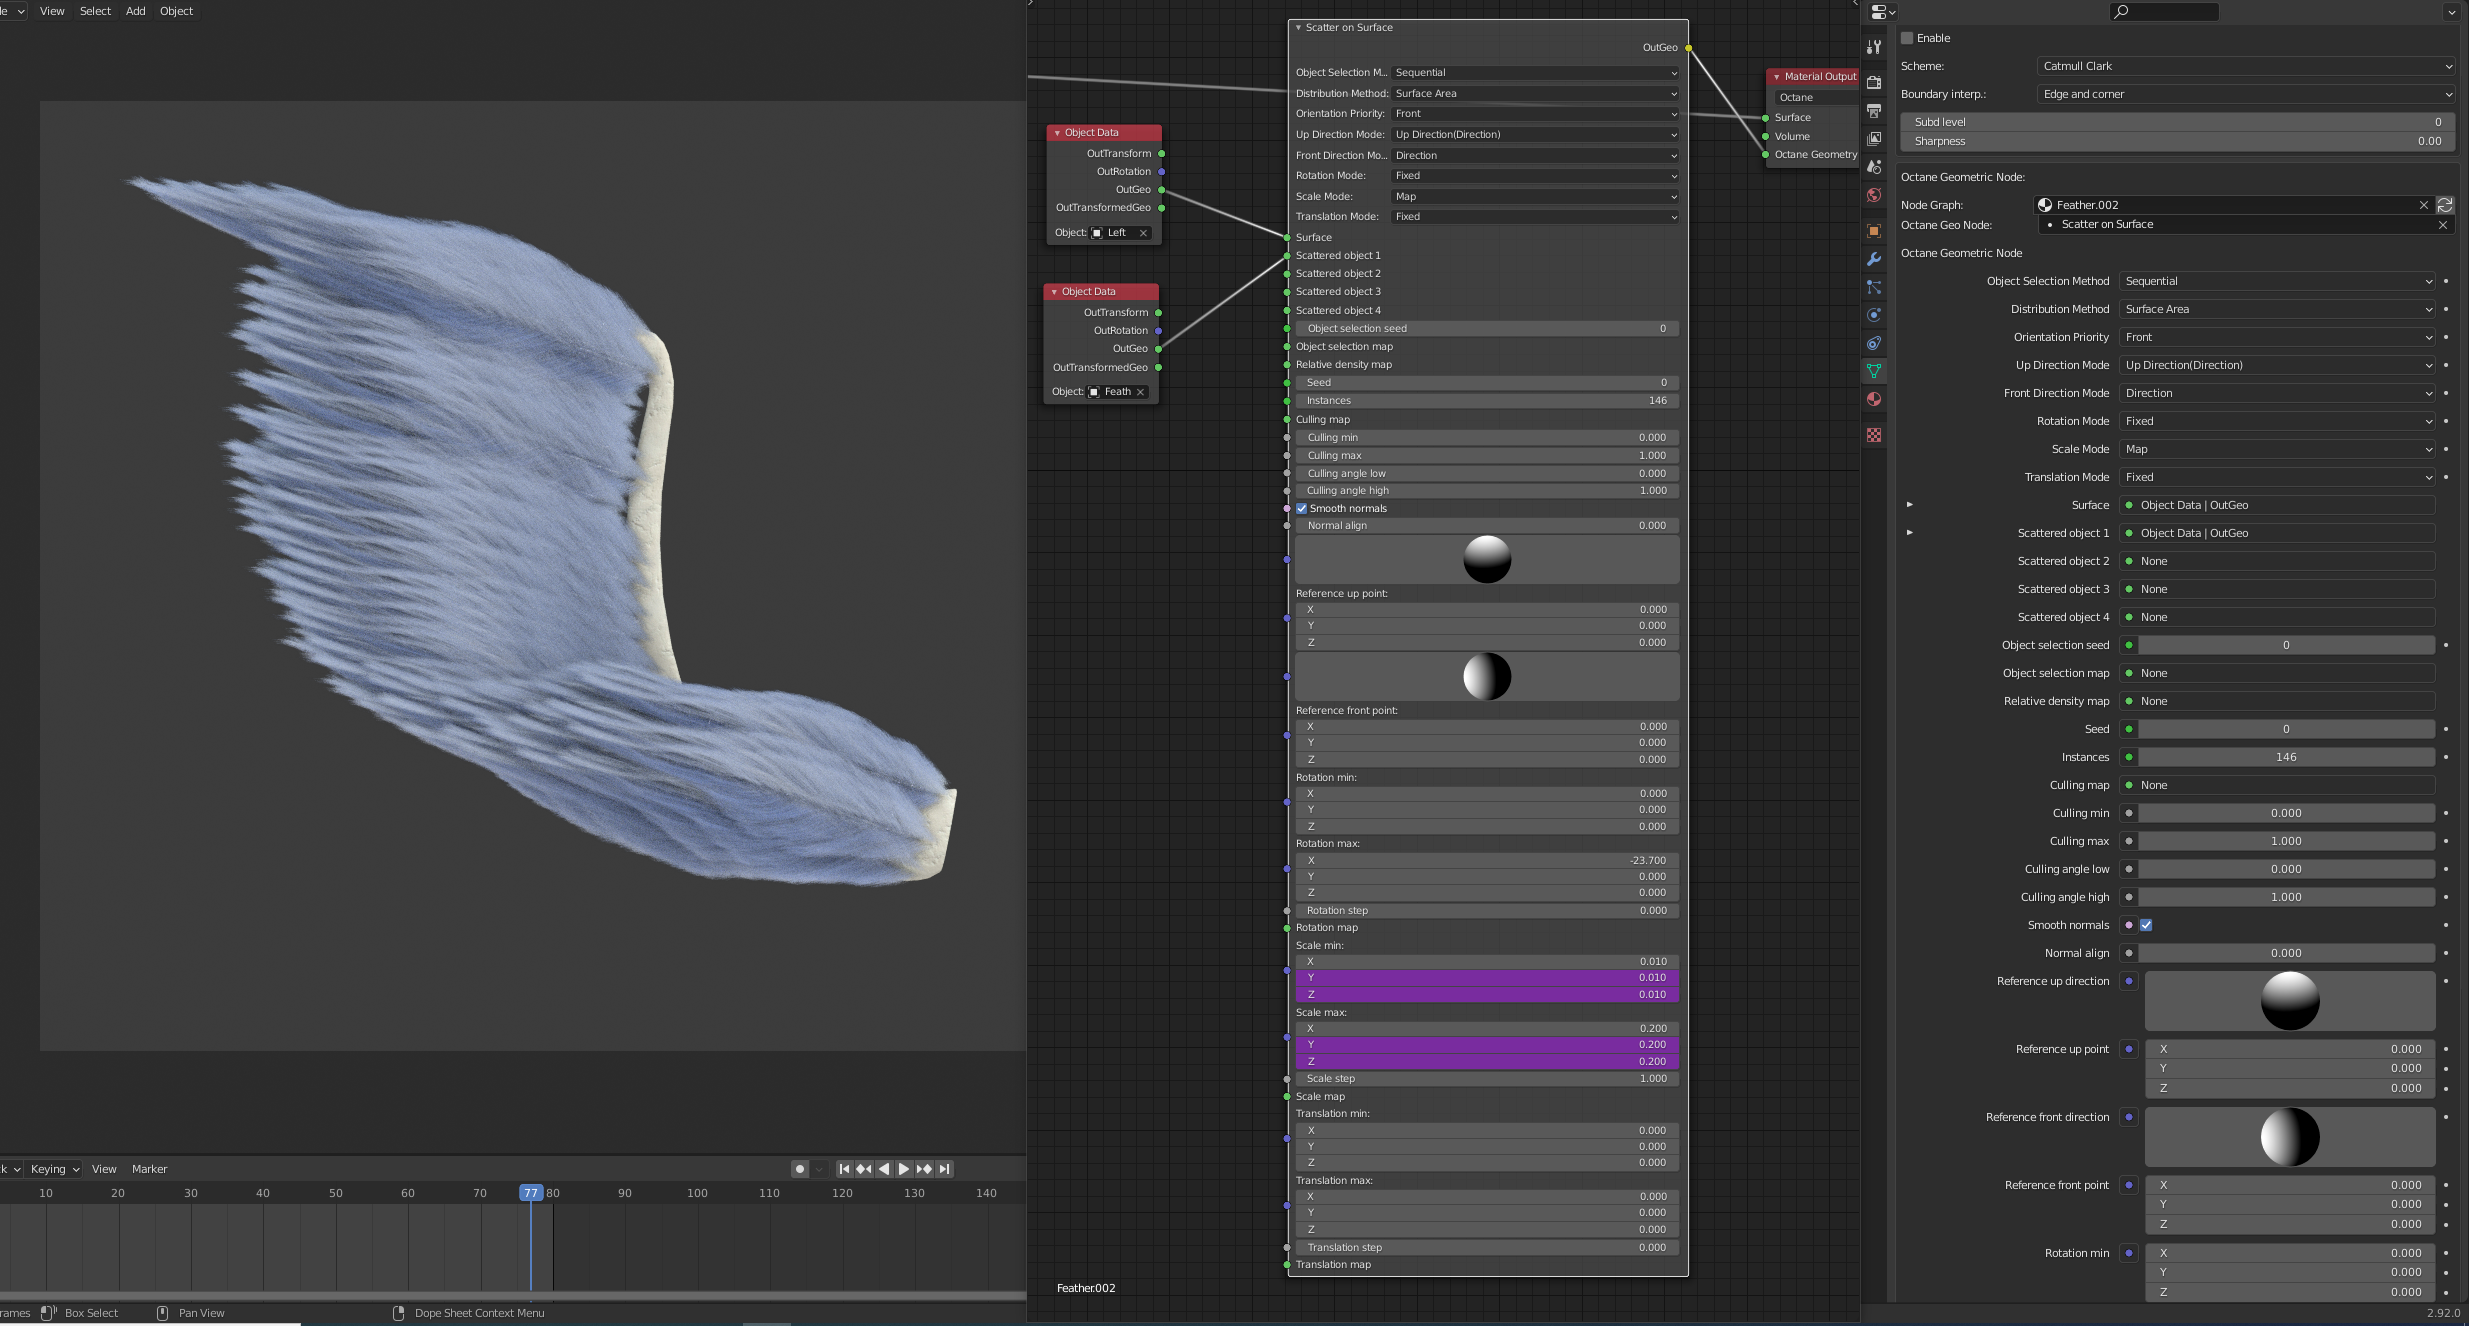This screenshot has height=1326, width=2469.
Task: Open the Material properties sphere tab
Action: tap(1874, 399)
